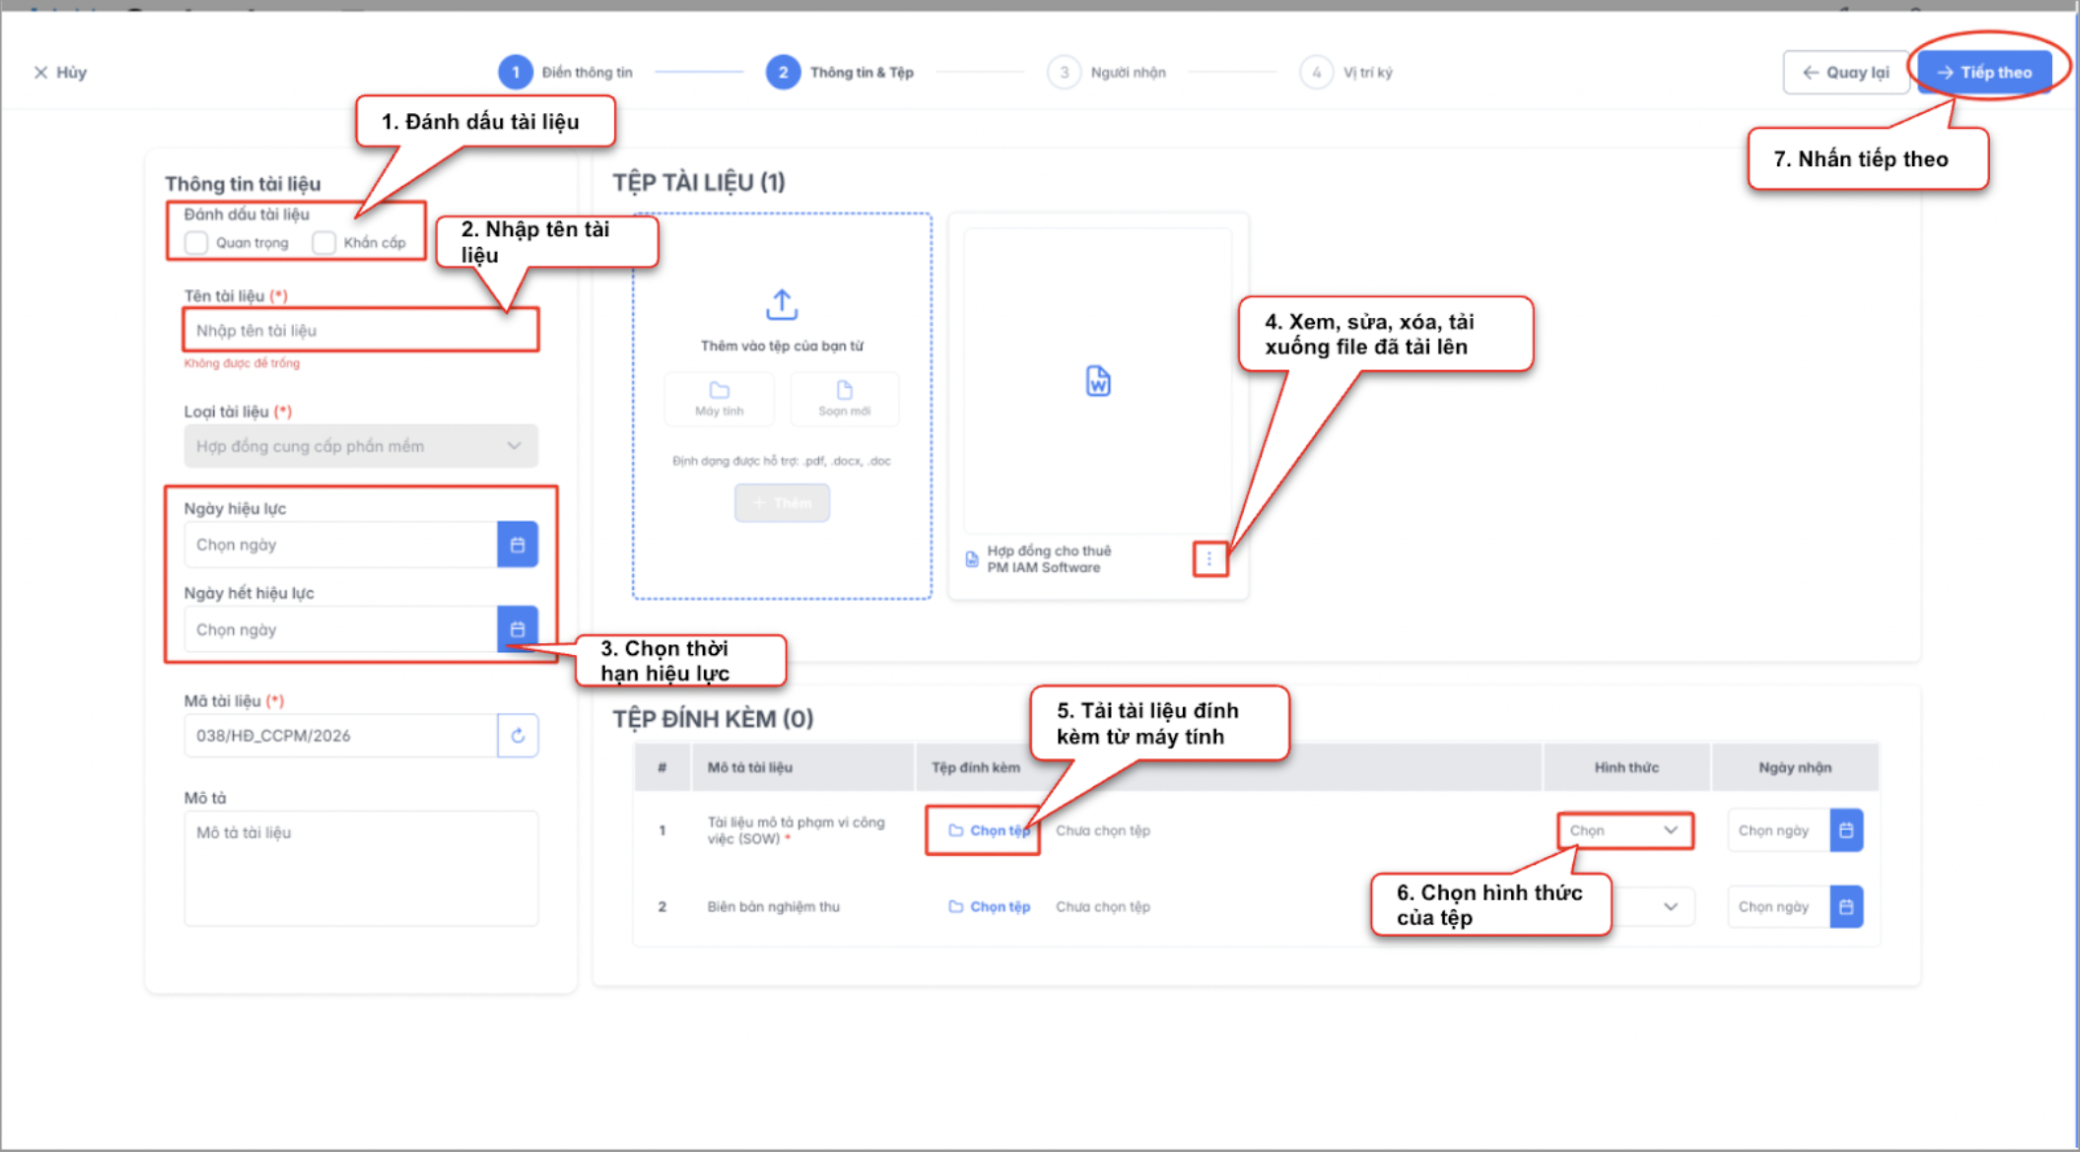Screen dimensions: 2080x1152
Task: Go to step 1 Điền thông tin
Action: pos(516,72)
